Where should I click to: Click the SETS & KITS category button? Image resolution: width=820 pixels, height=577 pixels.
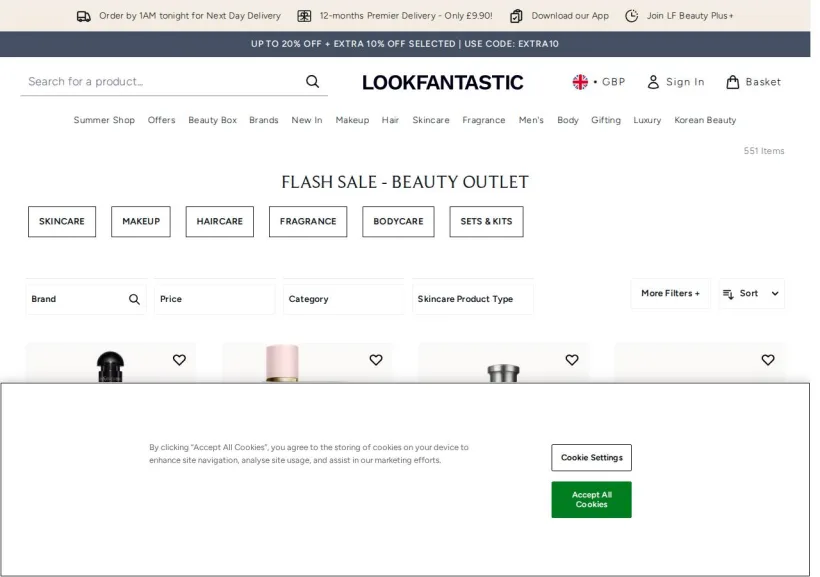(x=486, y=222)
